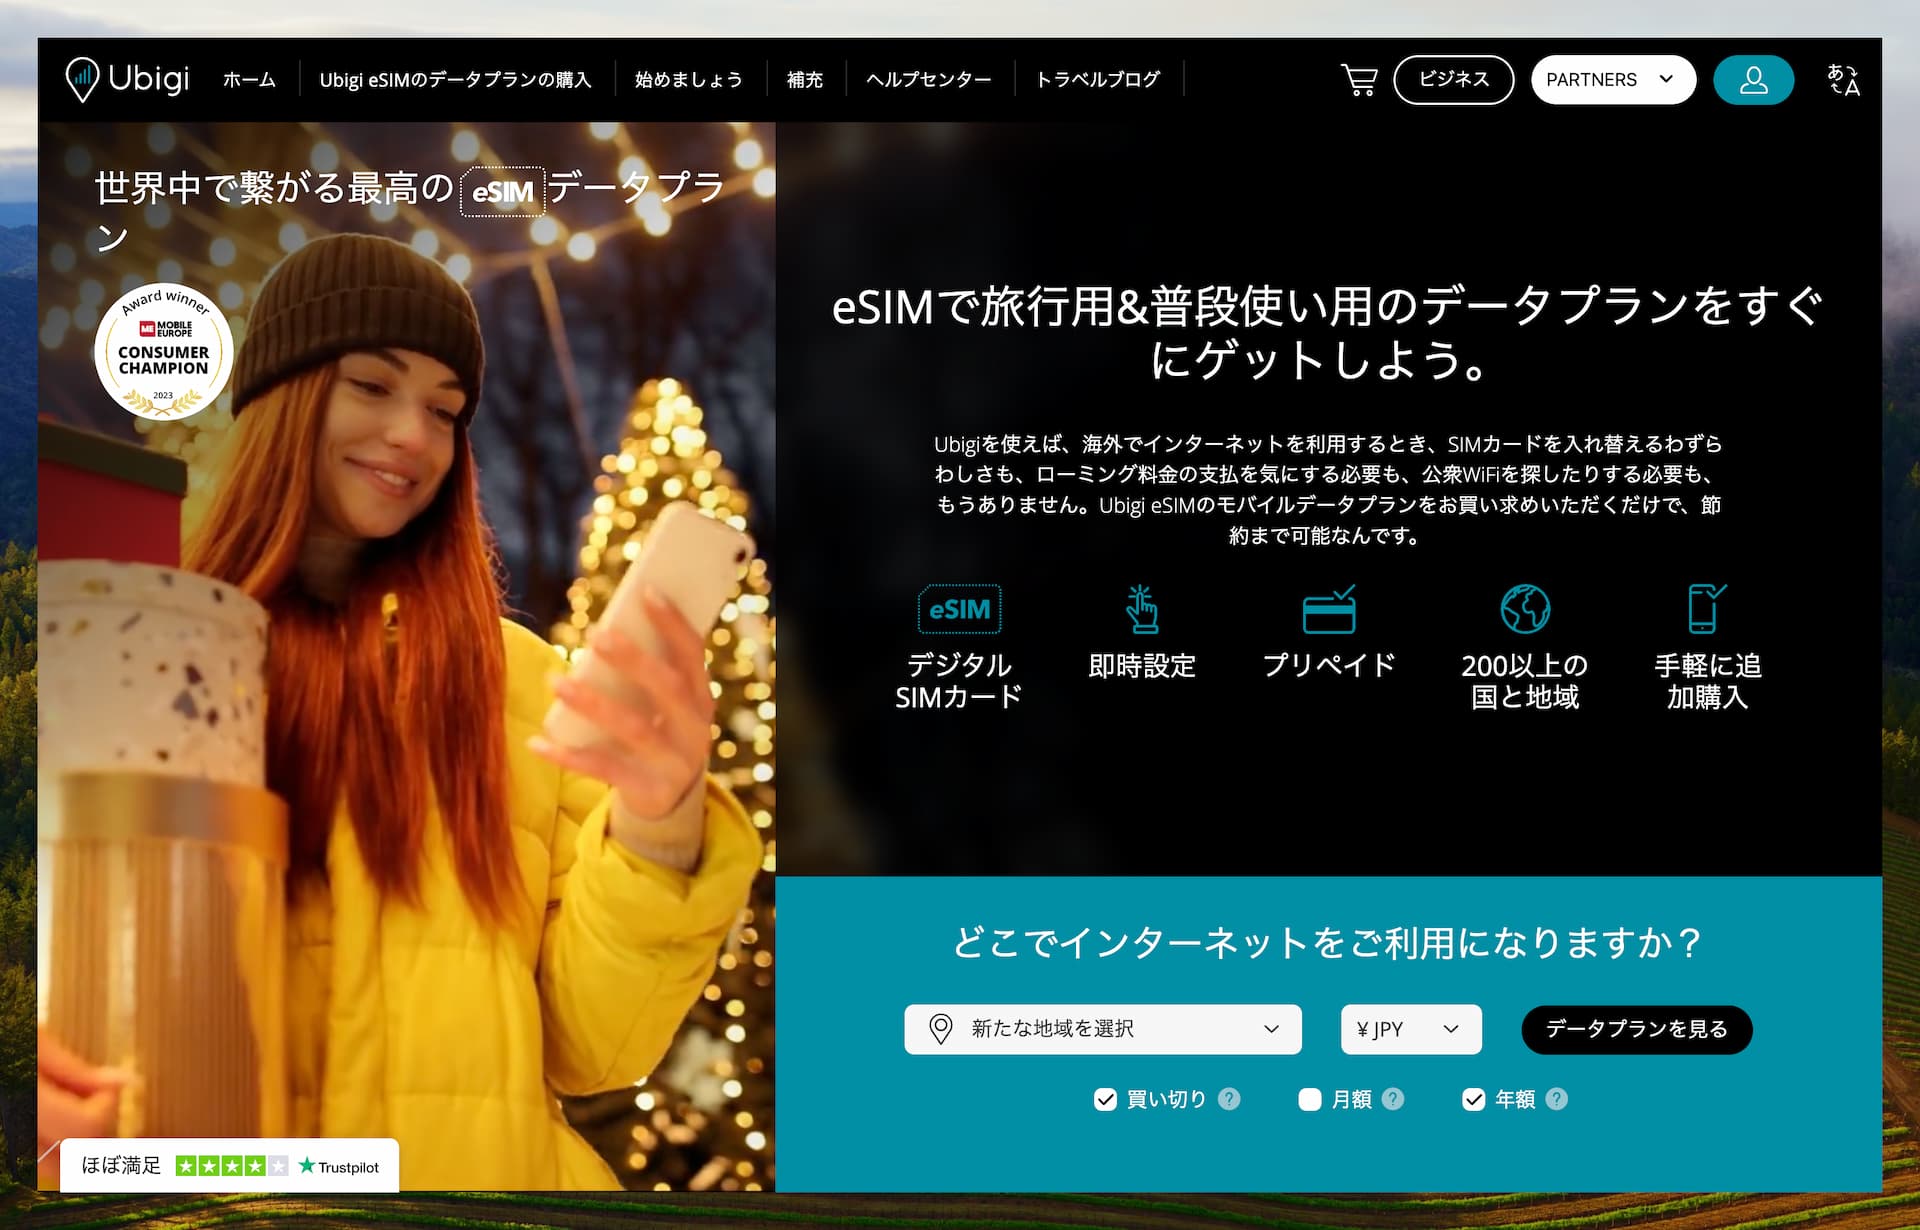Open the shopping cart icon
This screenshot has width=1920, height=1230.
1359,80
